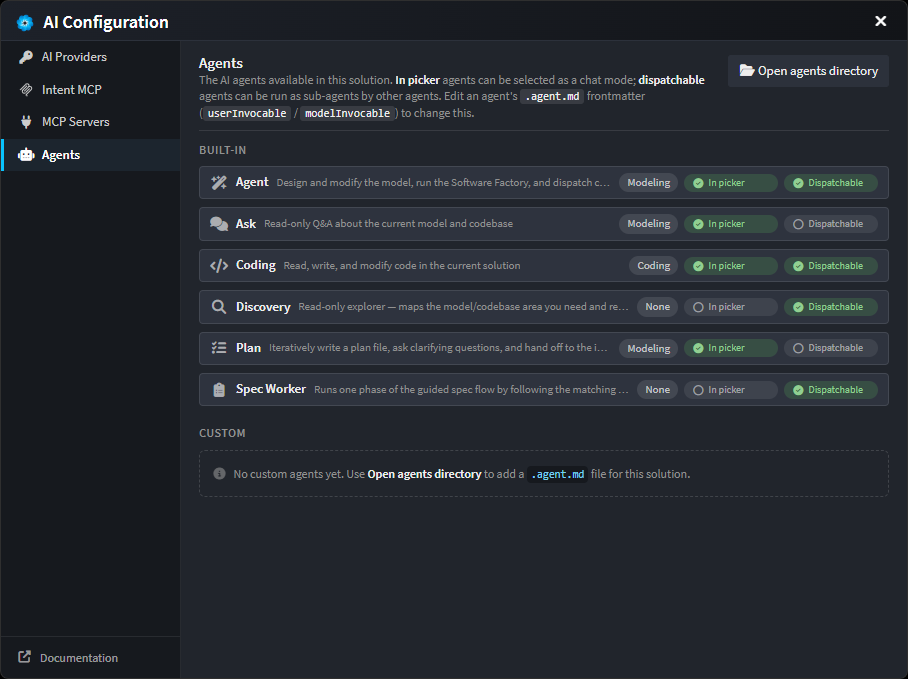Click the Intent MCP icon in sidebar
The width and height of the screenshot is (908, 679).
(25, 90)
